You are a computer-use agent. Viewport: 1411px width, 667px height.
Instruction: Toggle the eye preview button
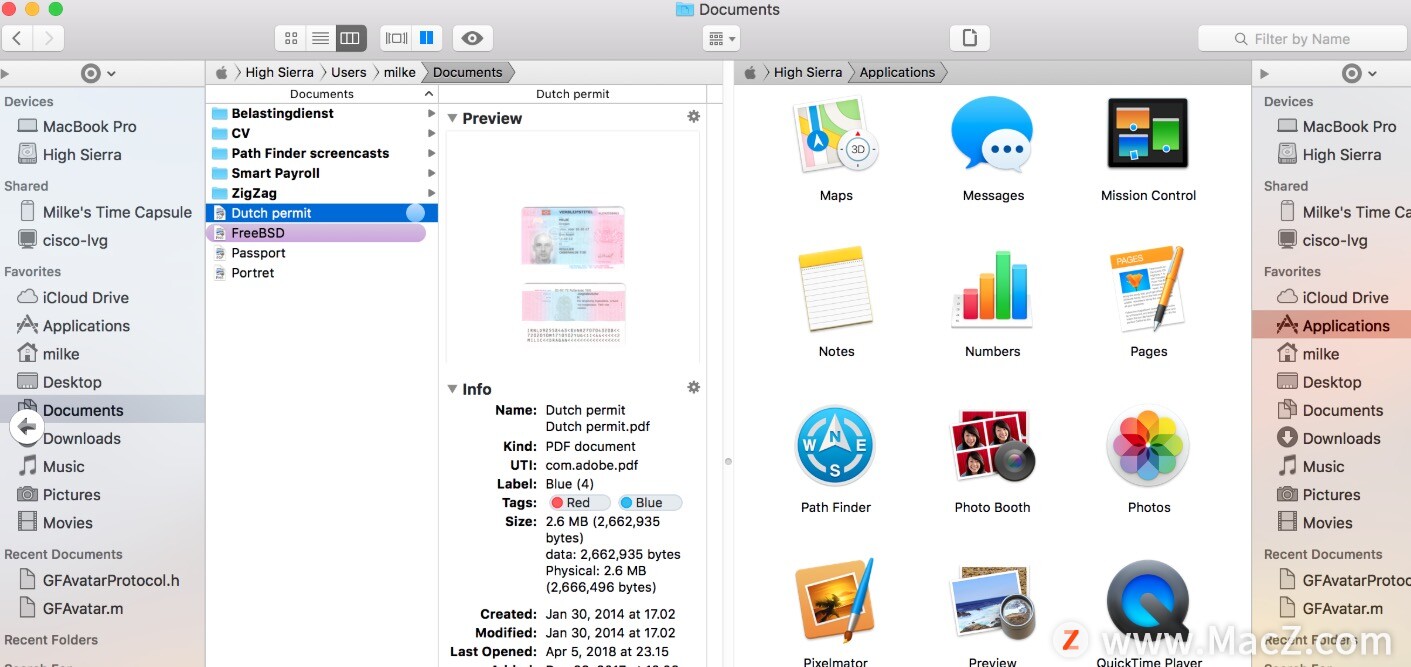(473, 38)
